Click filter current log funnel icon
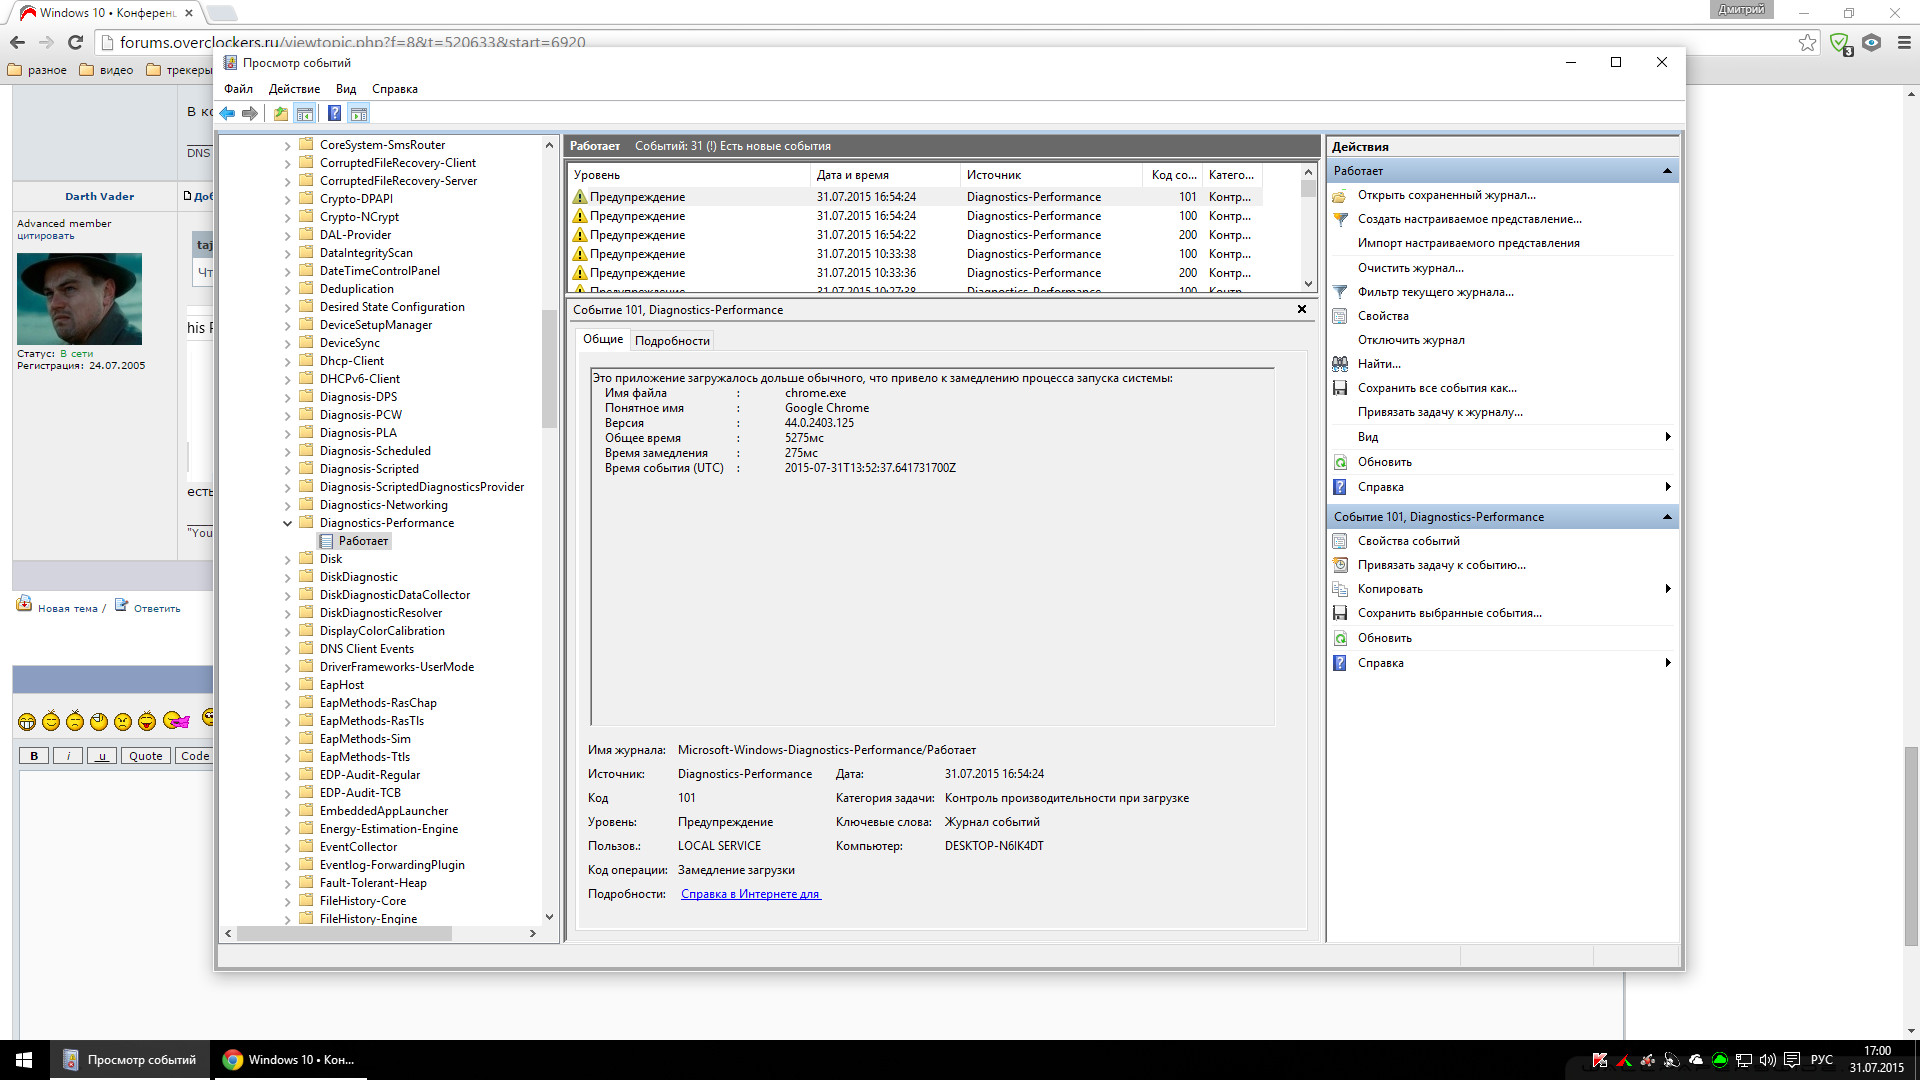The height and width of the screenshot is (1080, 1920). 1340,292
